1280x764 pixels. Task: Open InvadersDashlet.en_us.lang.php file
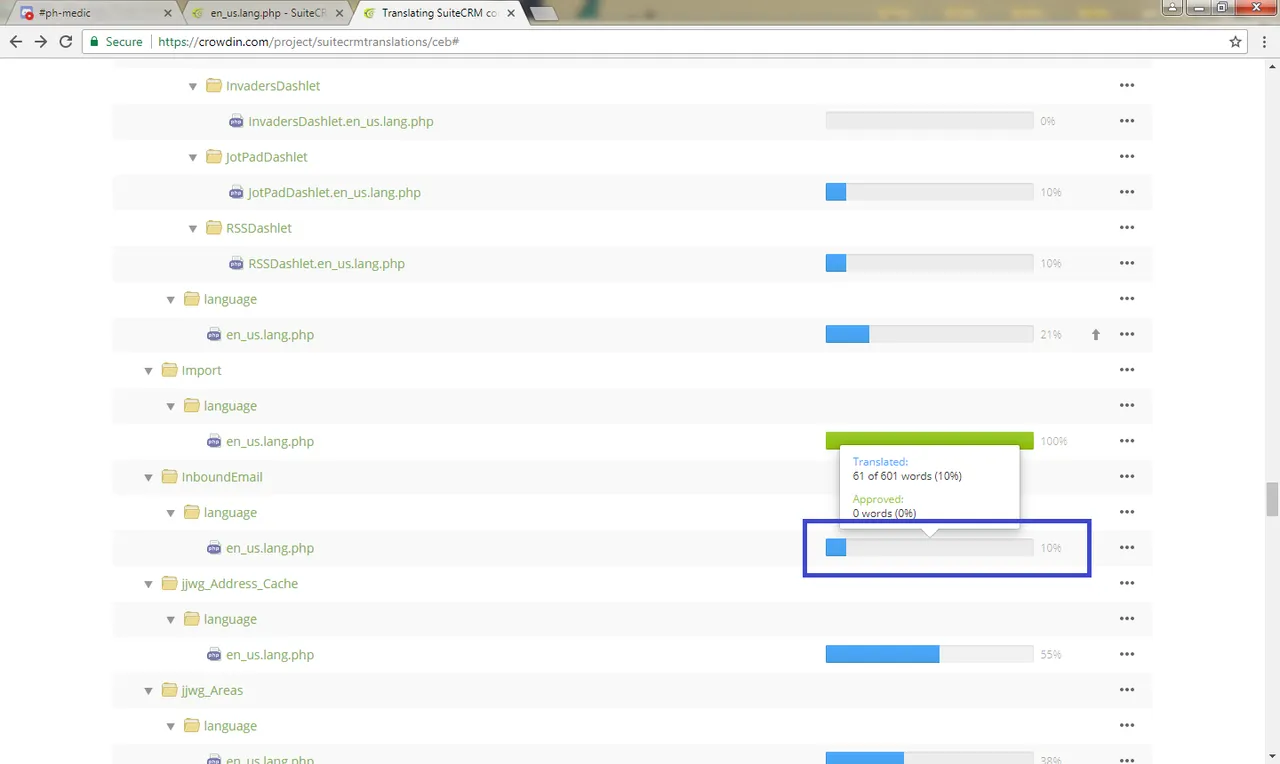(341, 121)
